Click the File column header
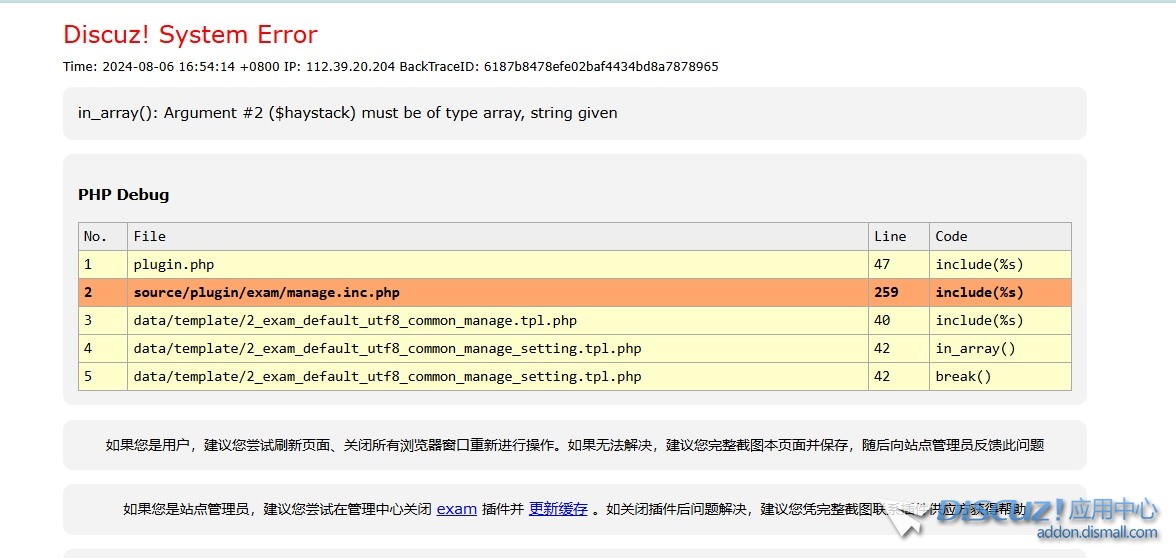 (x=150, y=236)
